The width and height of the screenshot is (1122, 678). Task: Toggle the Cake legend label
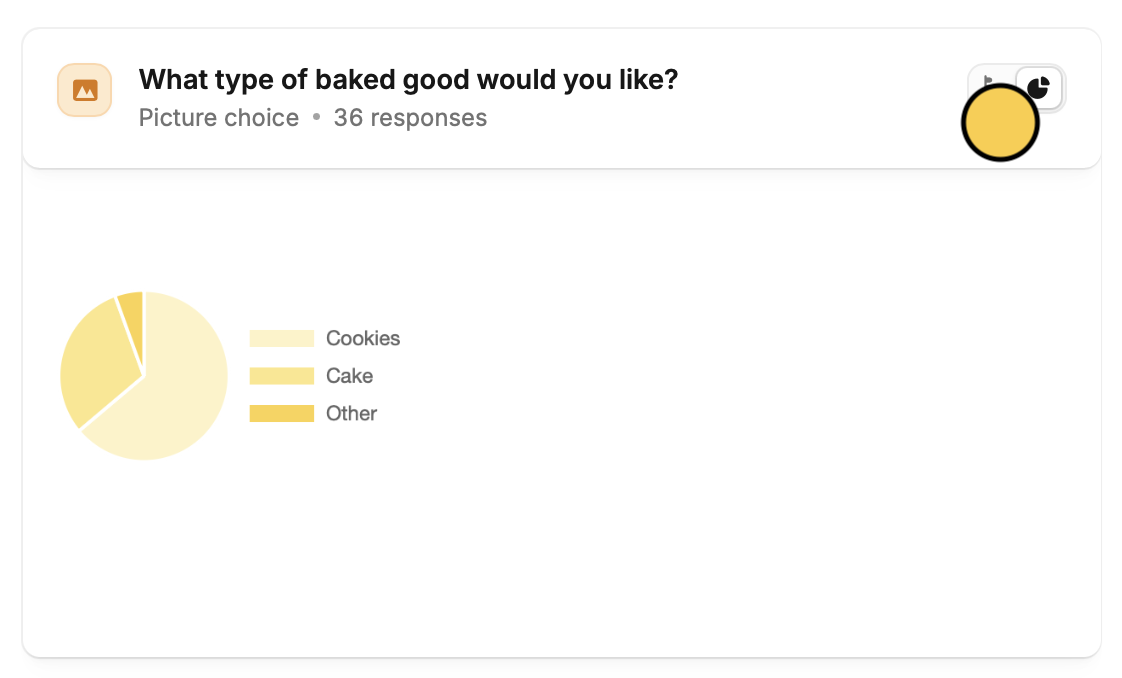[349, 376]
